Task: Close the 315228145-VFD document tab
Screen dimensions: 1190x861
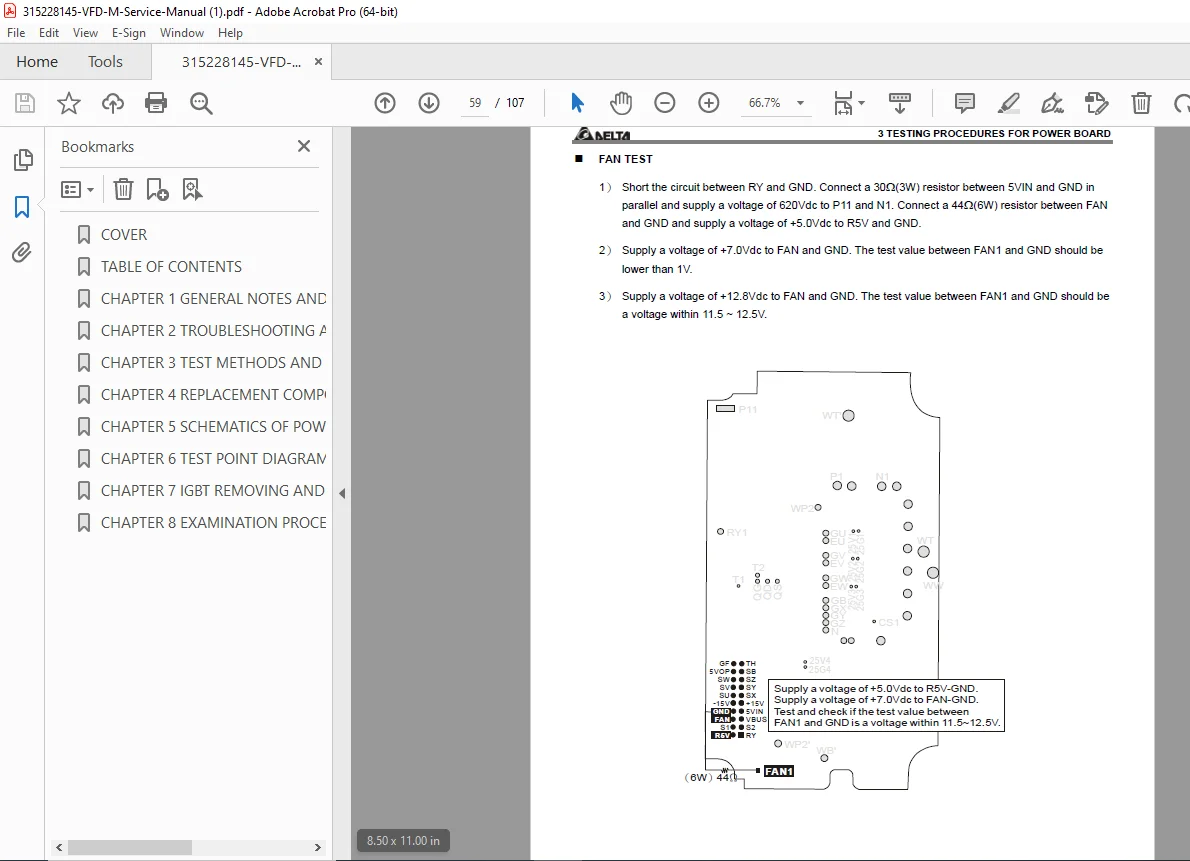Action: [318, 62]
